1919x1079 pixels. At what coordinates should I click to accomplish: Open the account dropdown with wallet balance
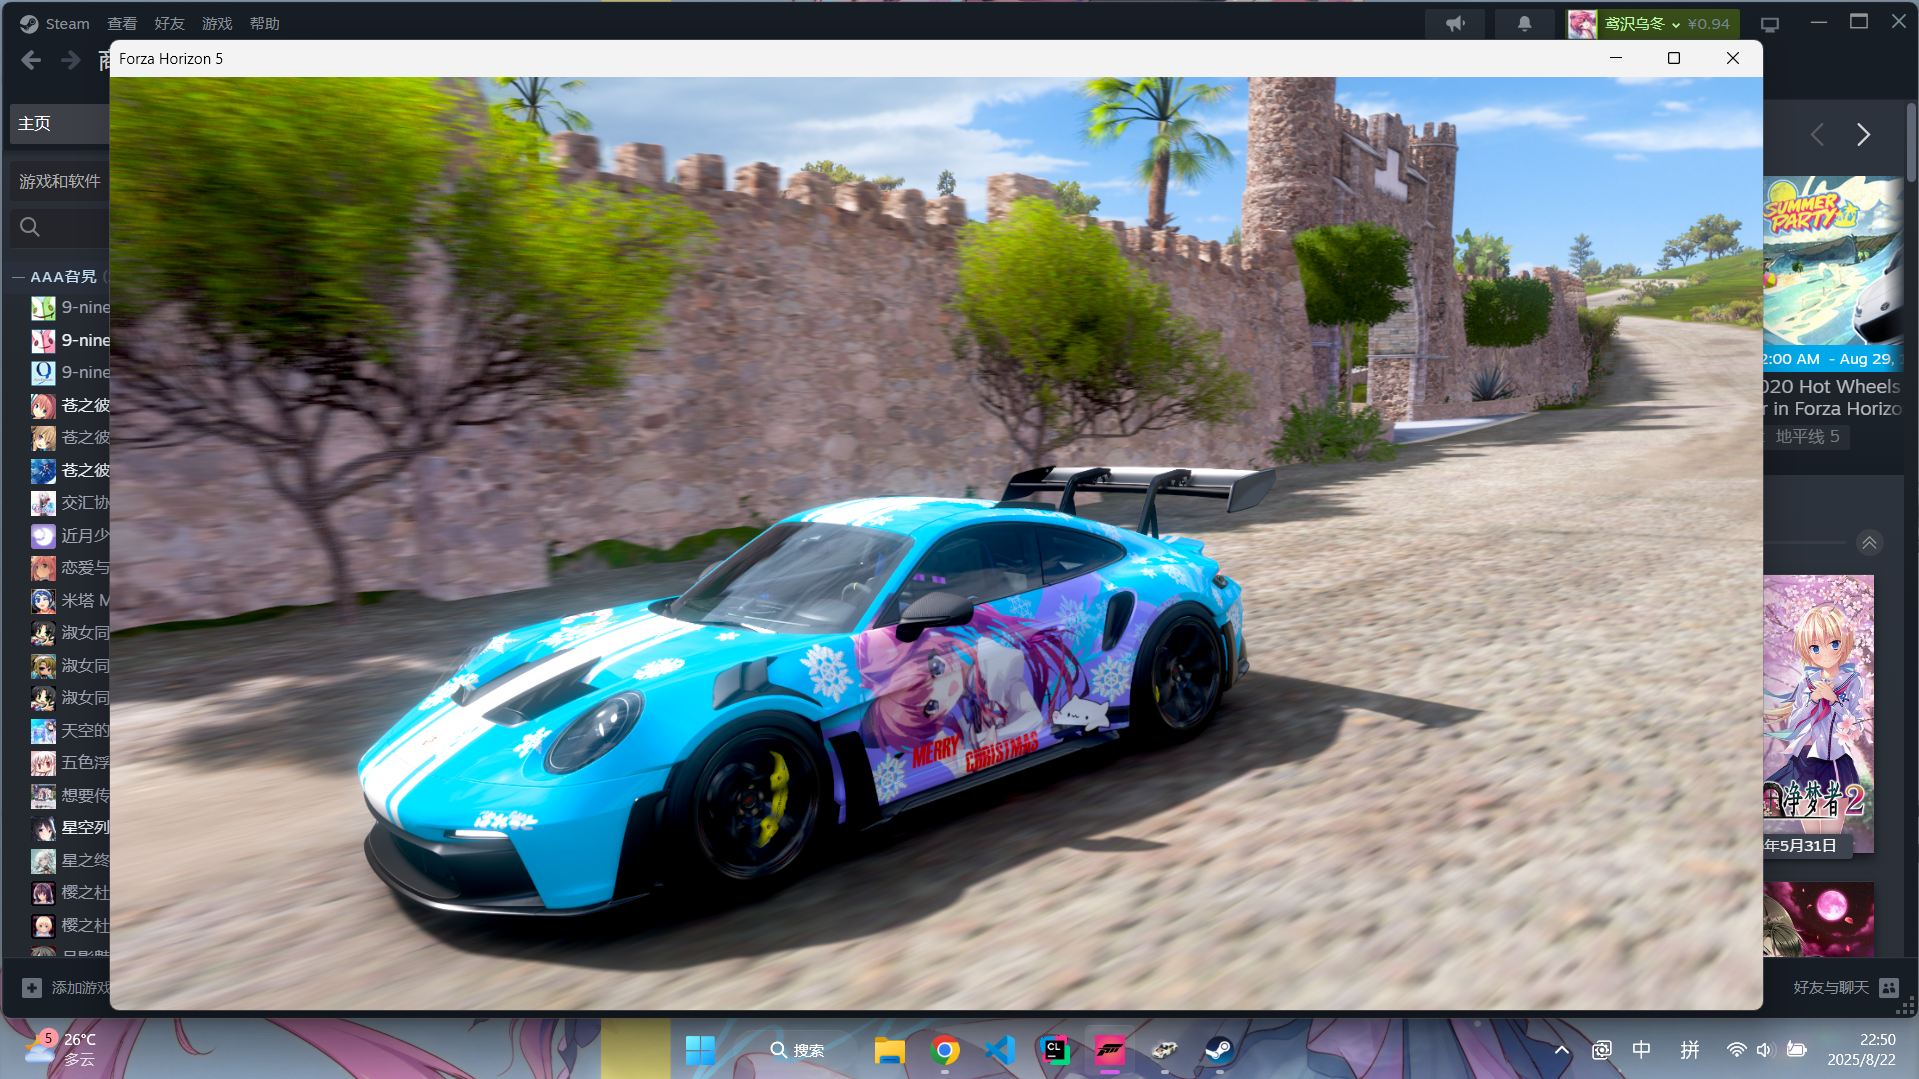[1652, 23]
